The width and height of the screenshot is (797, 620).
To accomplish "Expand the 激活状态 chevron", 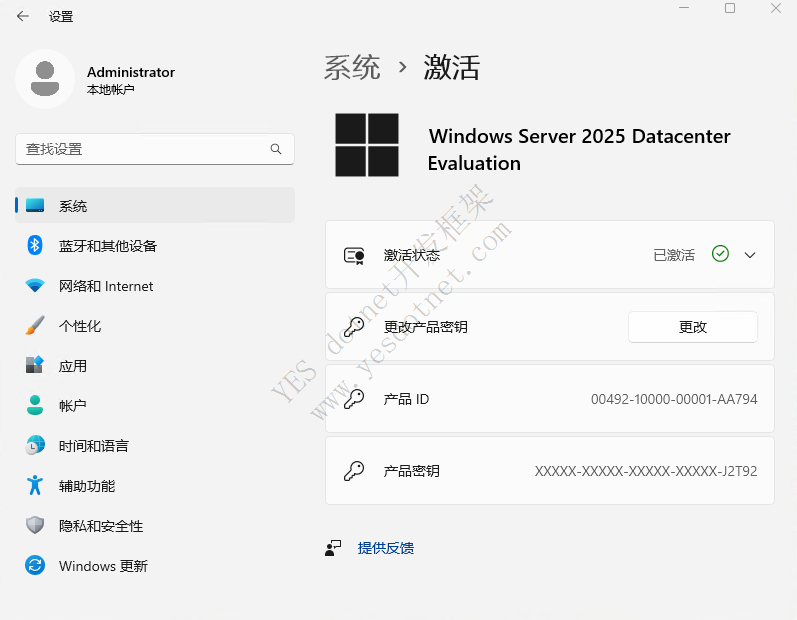I will pos(750,255).
